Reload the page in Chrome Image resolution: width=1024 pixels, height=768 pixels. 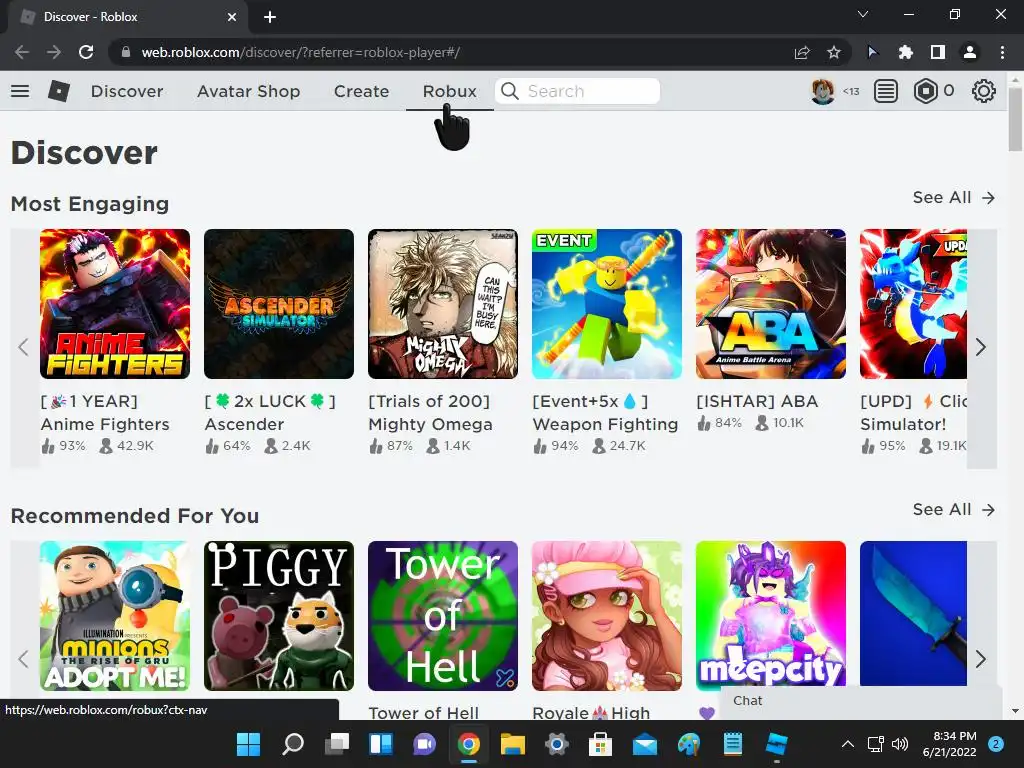click(x=86, y=52)
